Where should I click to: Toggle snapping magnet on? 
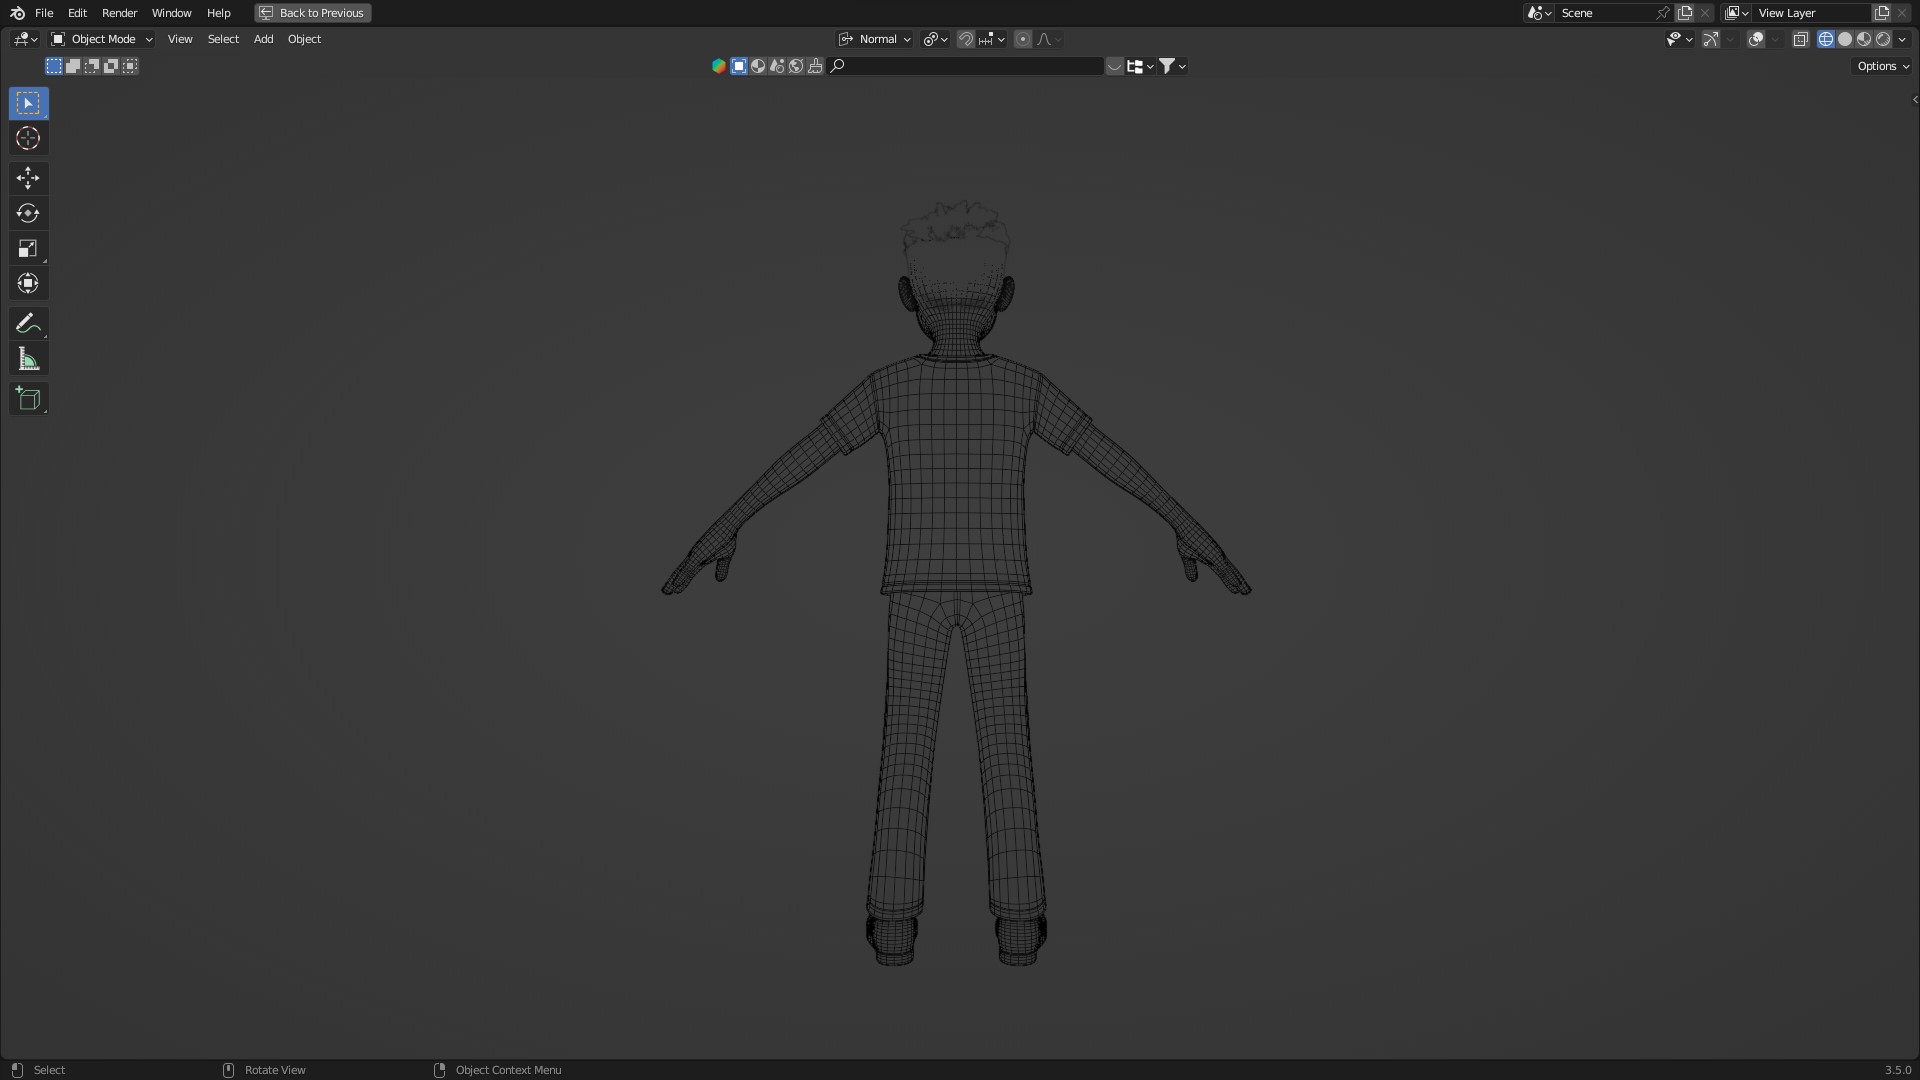[x=965, y=39]
